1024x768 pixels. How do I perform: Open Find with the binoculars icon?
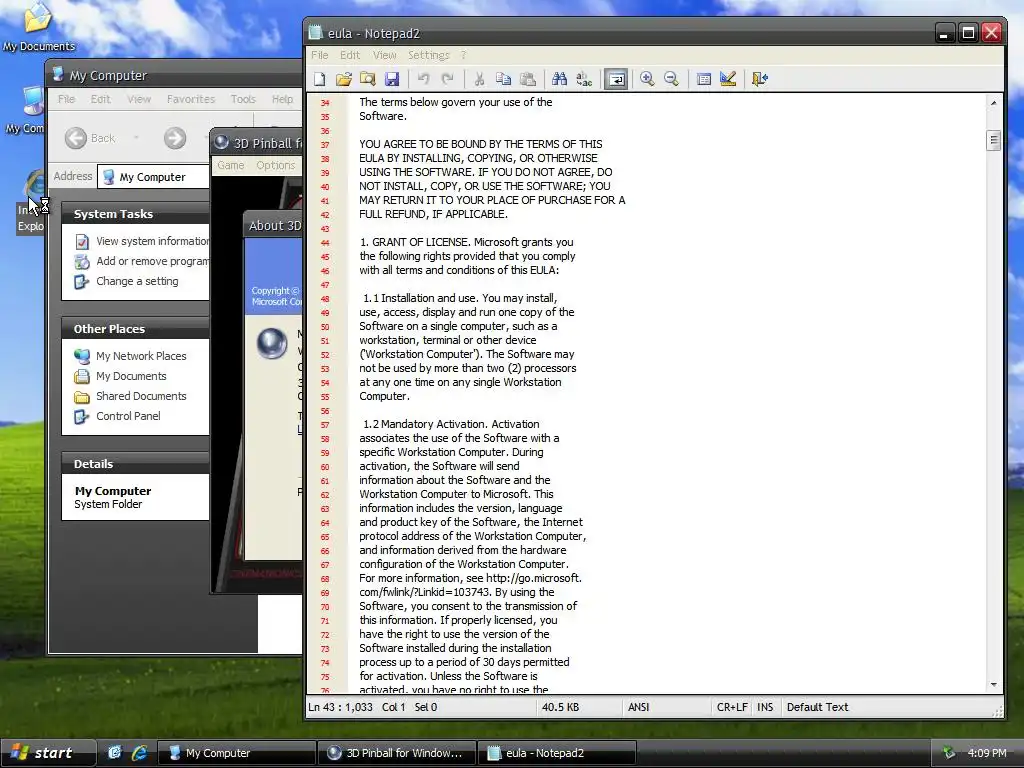[x=559, y=79]
